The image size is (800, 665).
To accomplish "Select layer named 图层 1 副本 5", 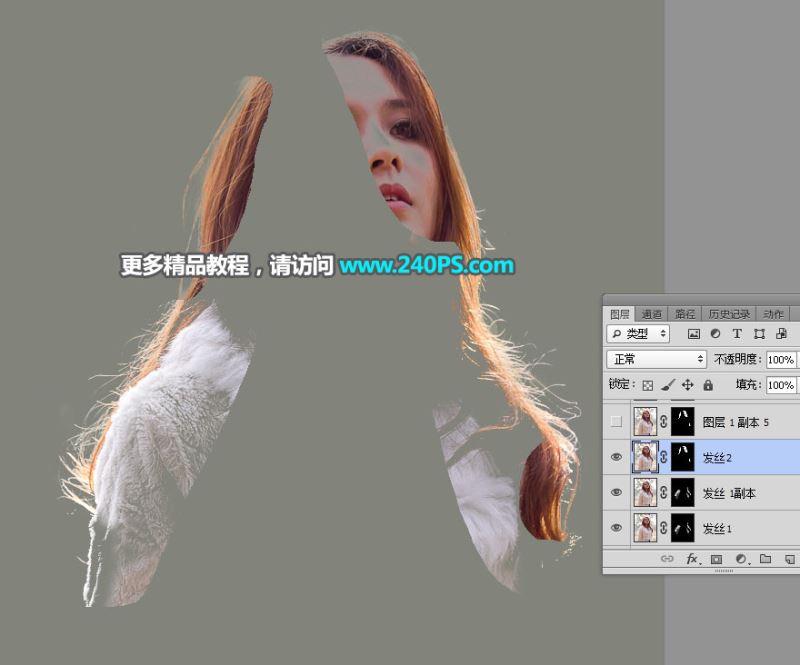I will [735, 422].
